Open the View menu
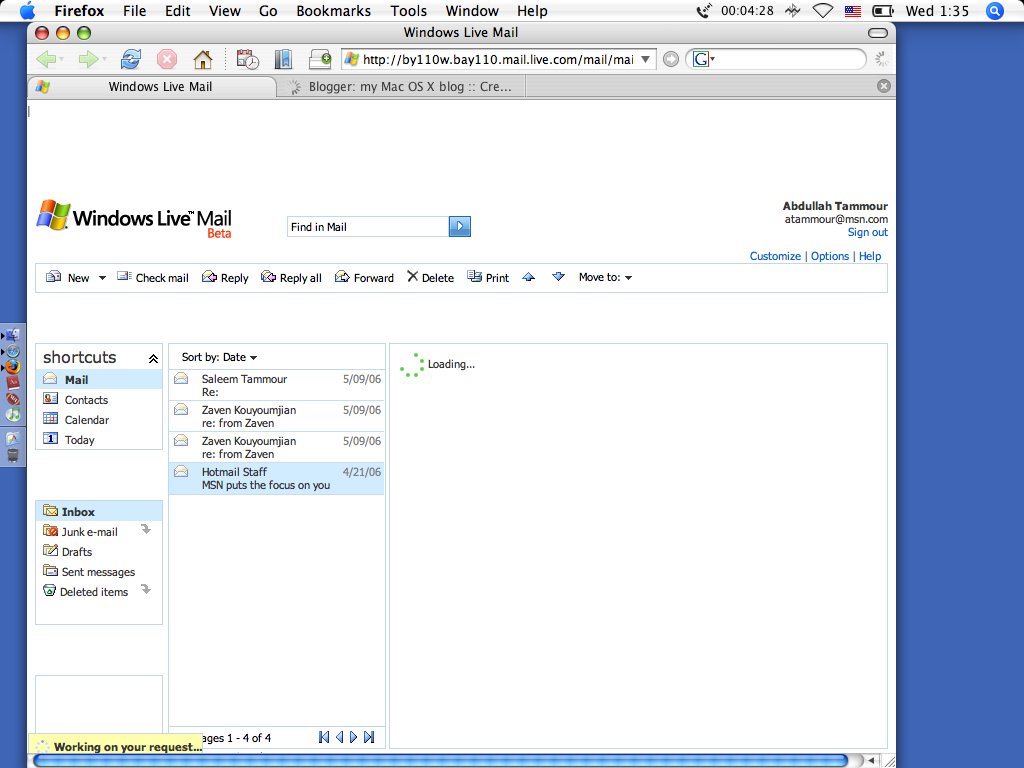The width and height of the screenshot is (1024, 768). pyautogui.click(x=225, y=11)
